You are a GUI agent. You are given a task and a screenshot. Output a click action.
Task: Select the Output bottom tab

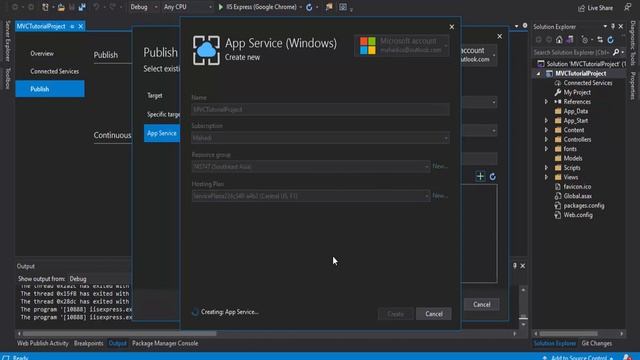tap(118, 343)
